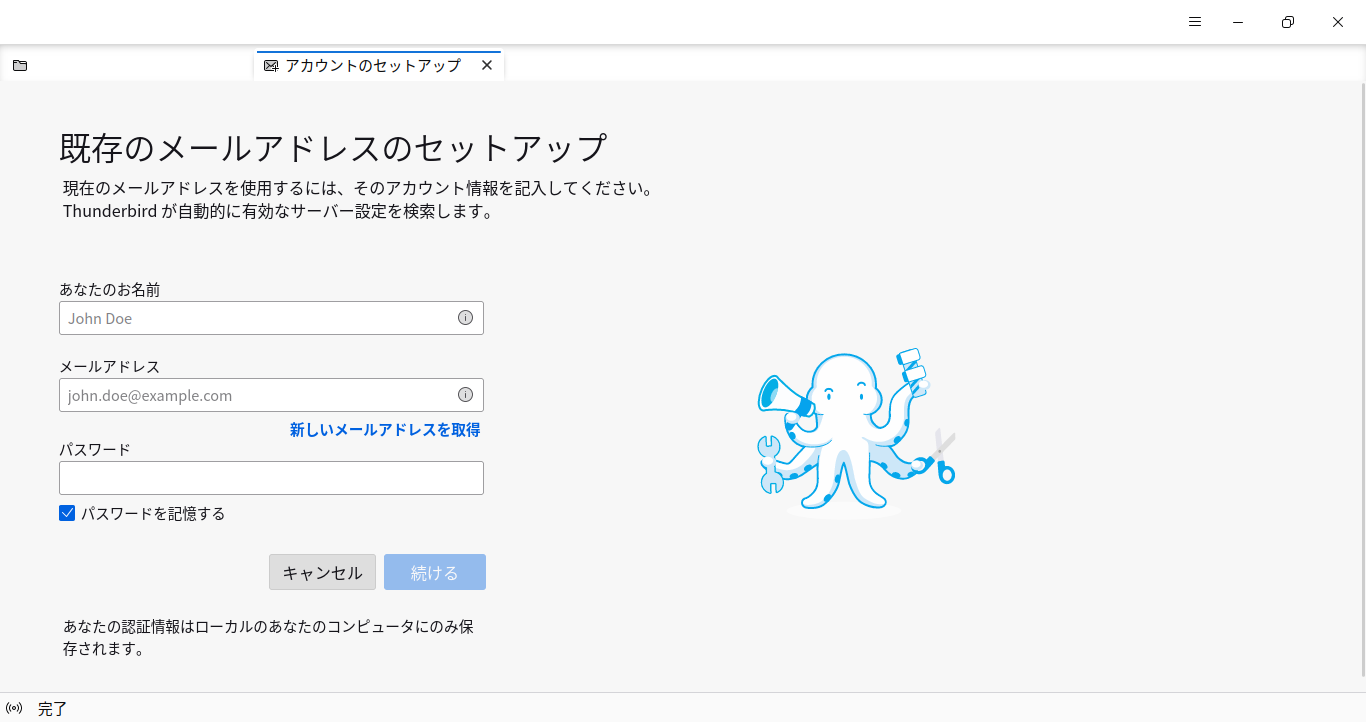Image resolution: width=1366 pixels, height=722 pixels.
Task: Switch to the アカウントのセットアップ tab
Action: pyautogui.click(x=379, y=65)
